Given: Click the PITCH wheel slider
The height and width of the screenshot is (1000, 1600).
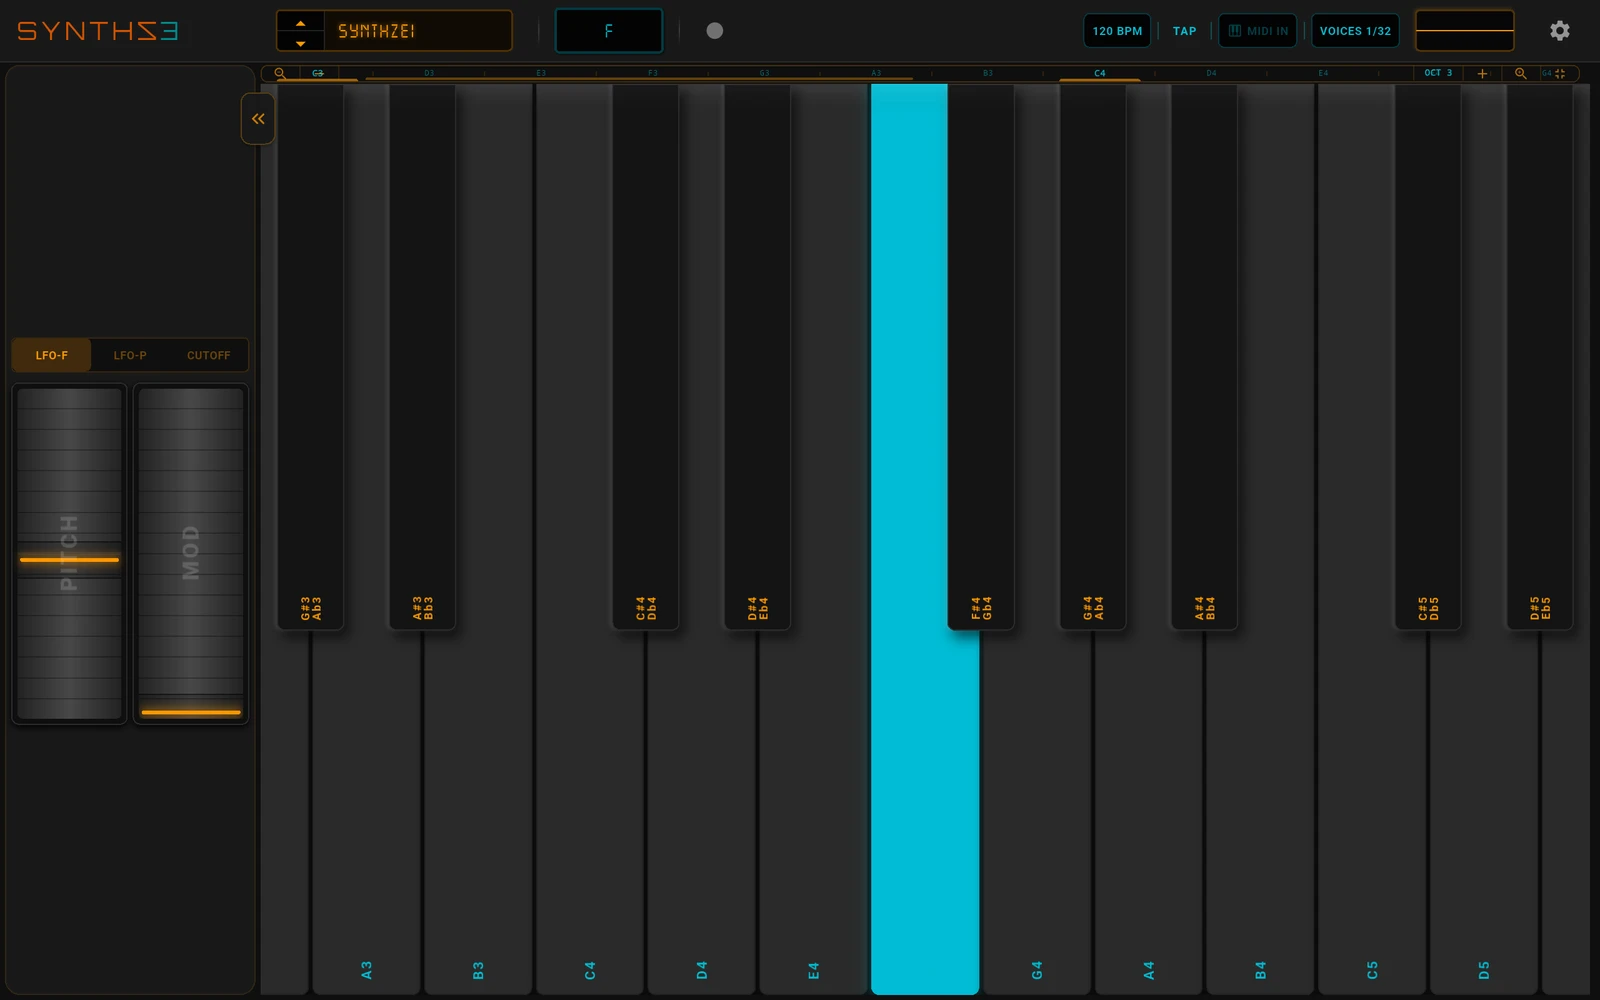Looking at the screenshot, I should (x=69, y=553).
